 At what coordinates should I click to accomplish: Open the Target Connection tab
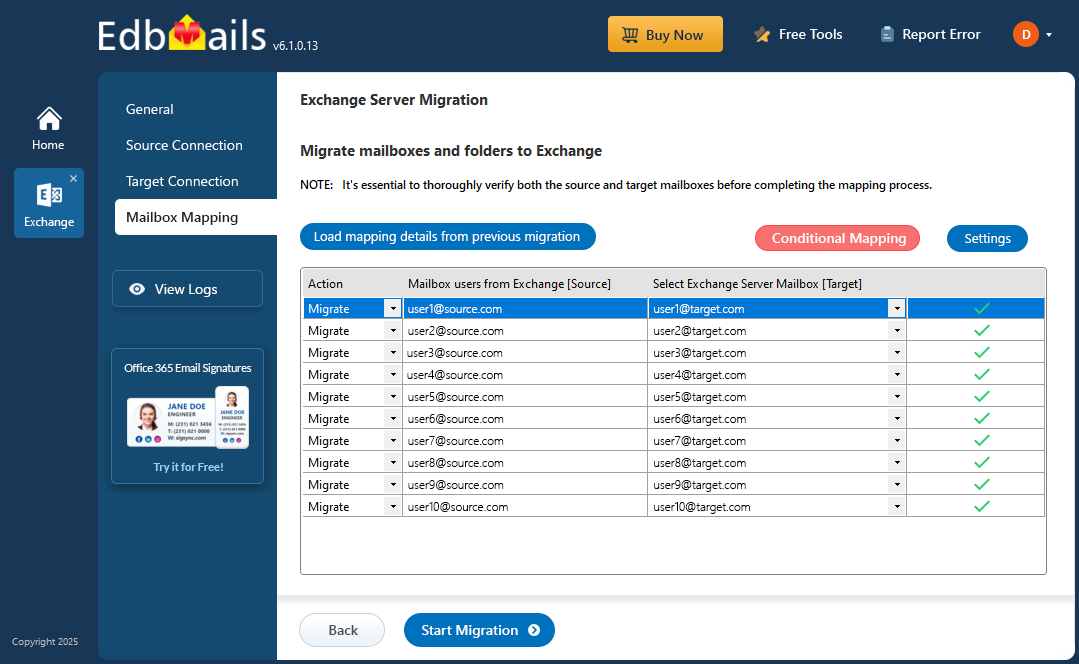[x=181, y=181]
